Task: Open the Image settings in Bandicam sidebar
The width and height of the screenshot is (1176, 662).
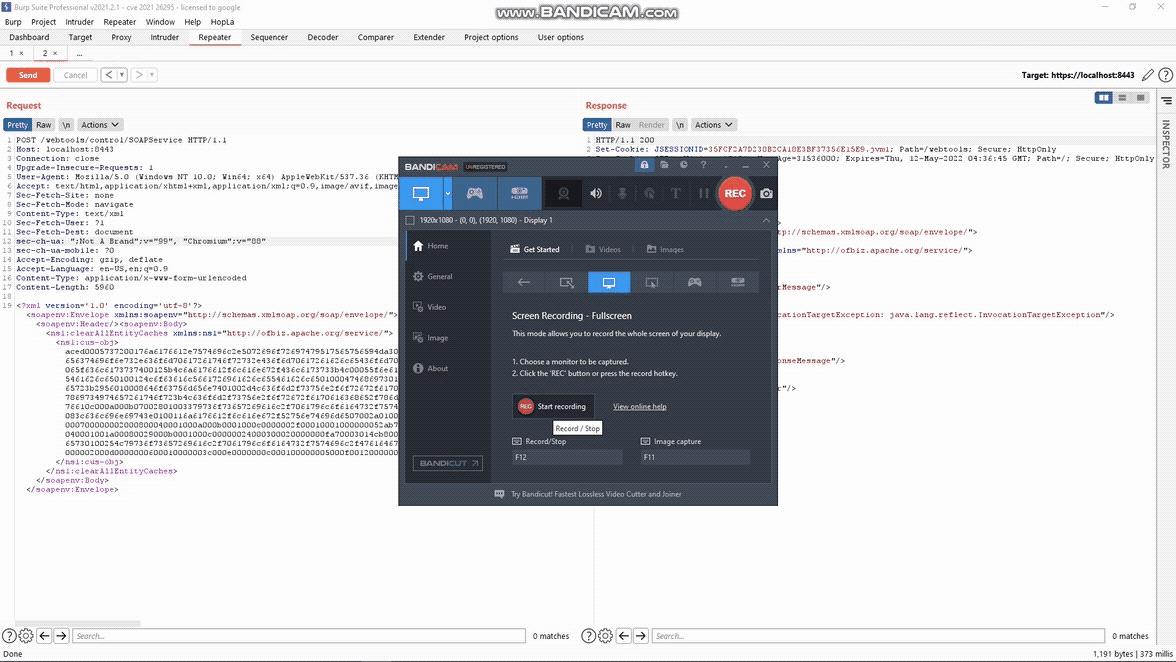Action: click(430, 338)
